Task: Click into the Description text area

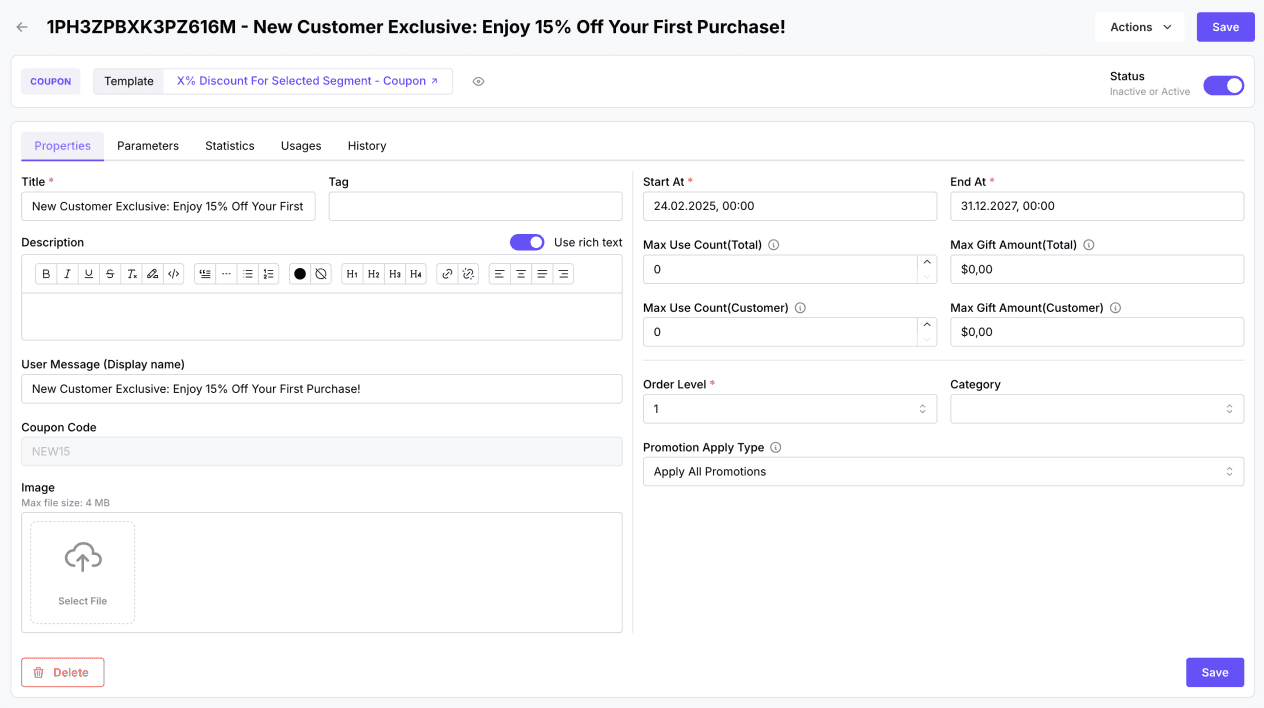Action: pyautogui.click(x=322, y=316)
